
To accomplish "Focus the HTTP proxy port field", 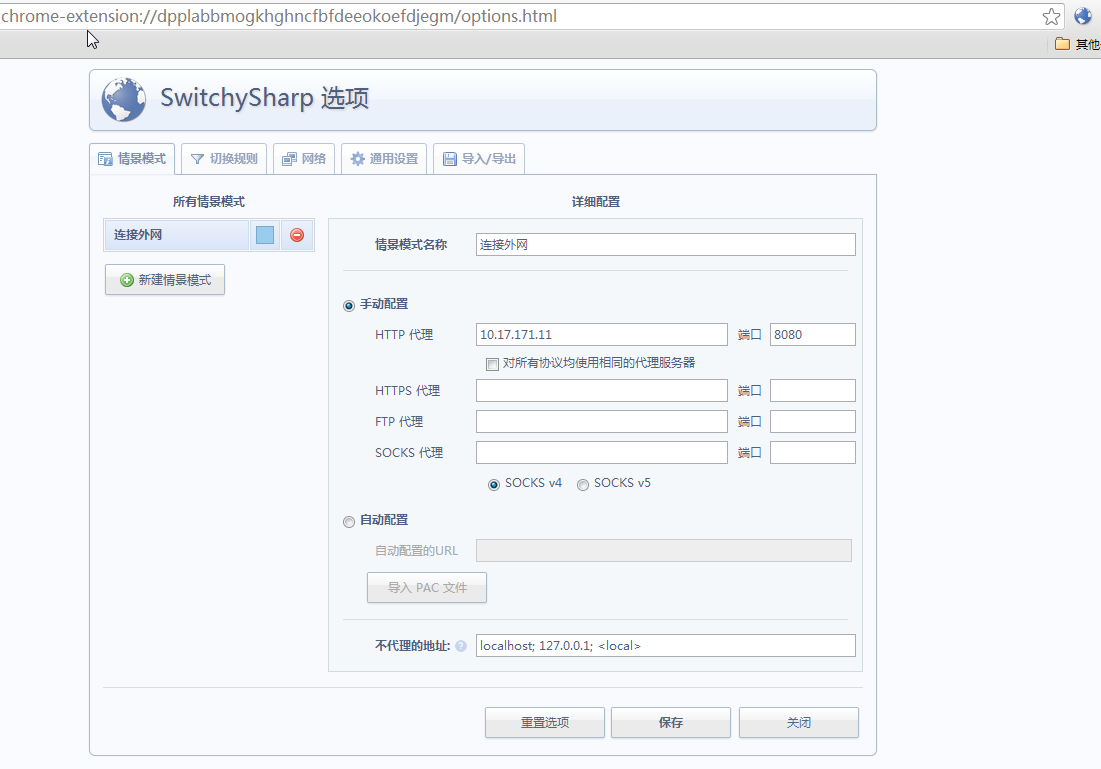I will tap(813, 334).
